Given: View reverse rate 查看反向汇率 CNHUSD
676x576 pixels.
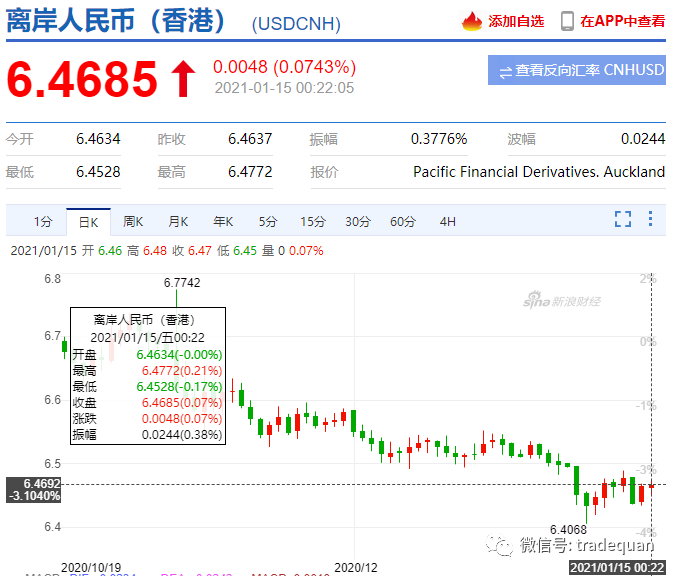Looking at the screenshot, I should (577, 70).
